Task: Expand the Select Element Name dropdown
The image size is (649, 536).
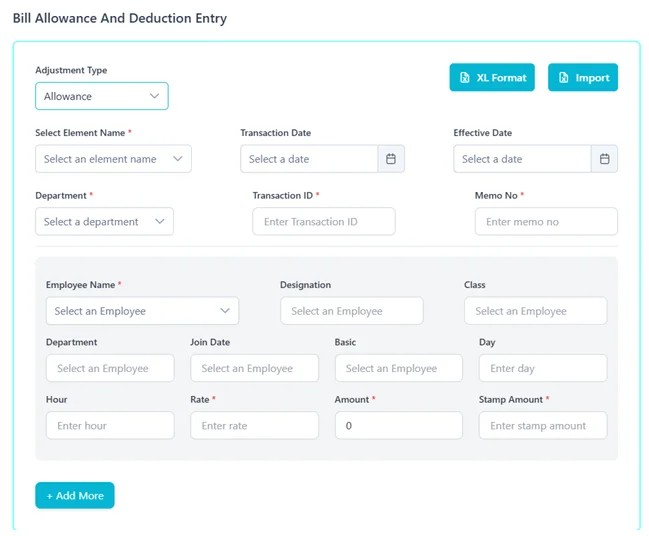Action: coord(113,159)
